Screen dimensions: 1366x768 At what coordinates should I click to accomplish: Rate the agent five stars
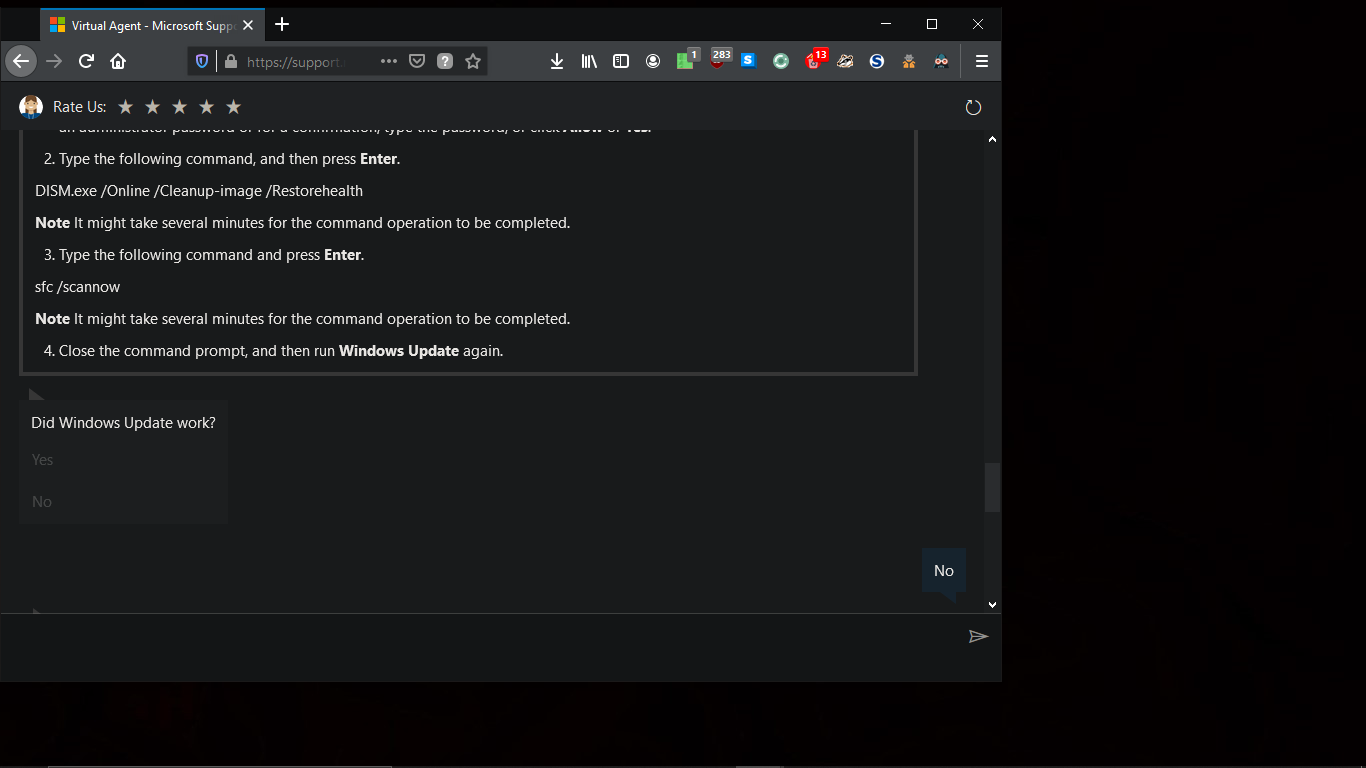(233, 107)
